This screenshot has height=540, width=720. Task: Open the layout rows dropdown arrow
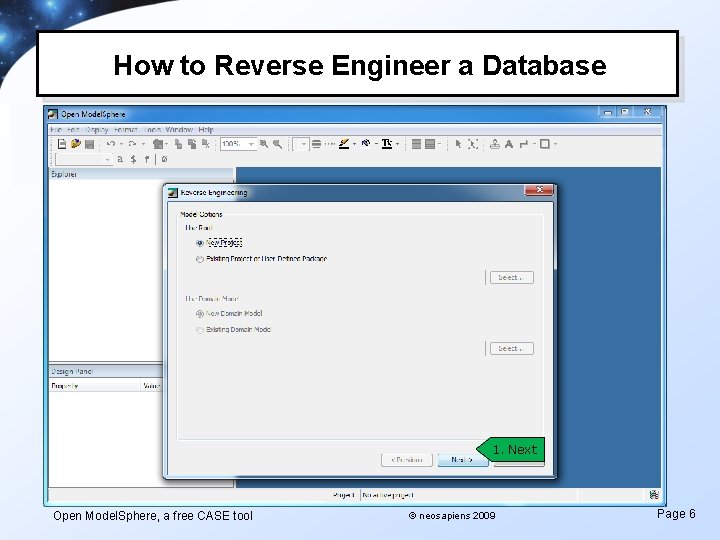tap(439, 144)
